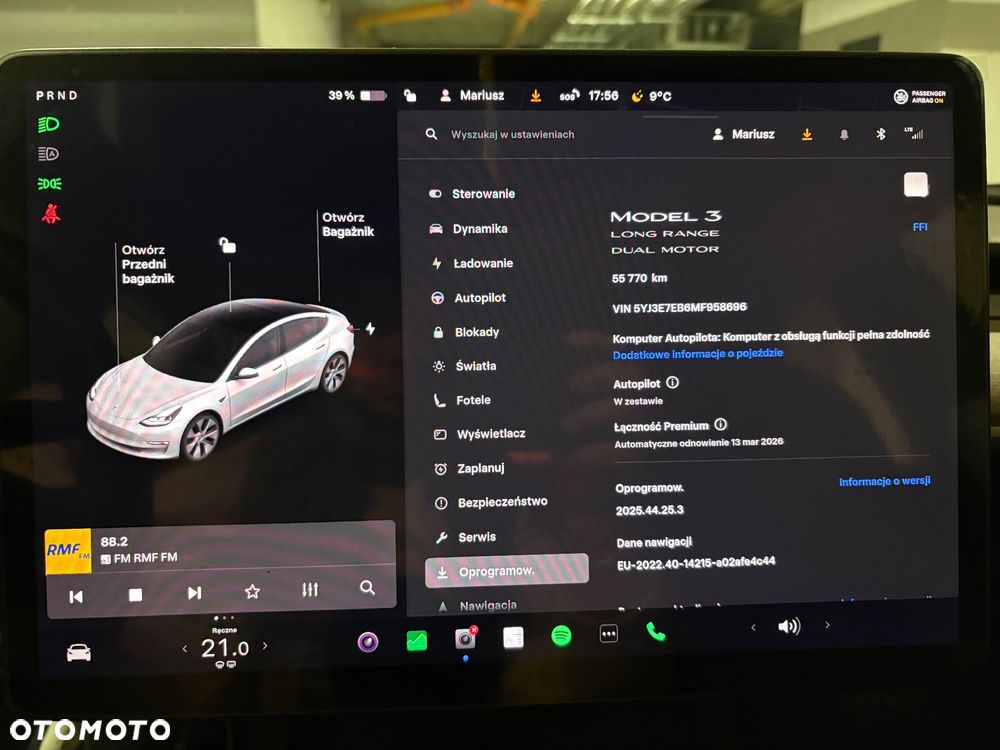
Task: Open the Blokady settings menu
Action: (466, 332)
